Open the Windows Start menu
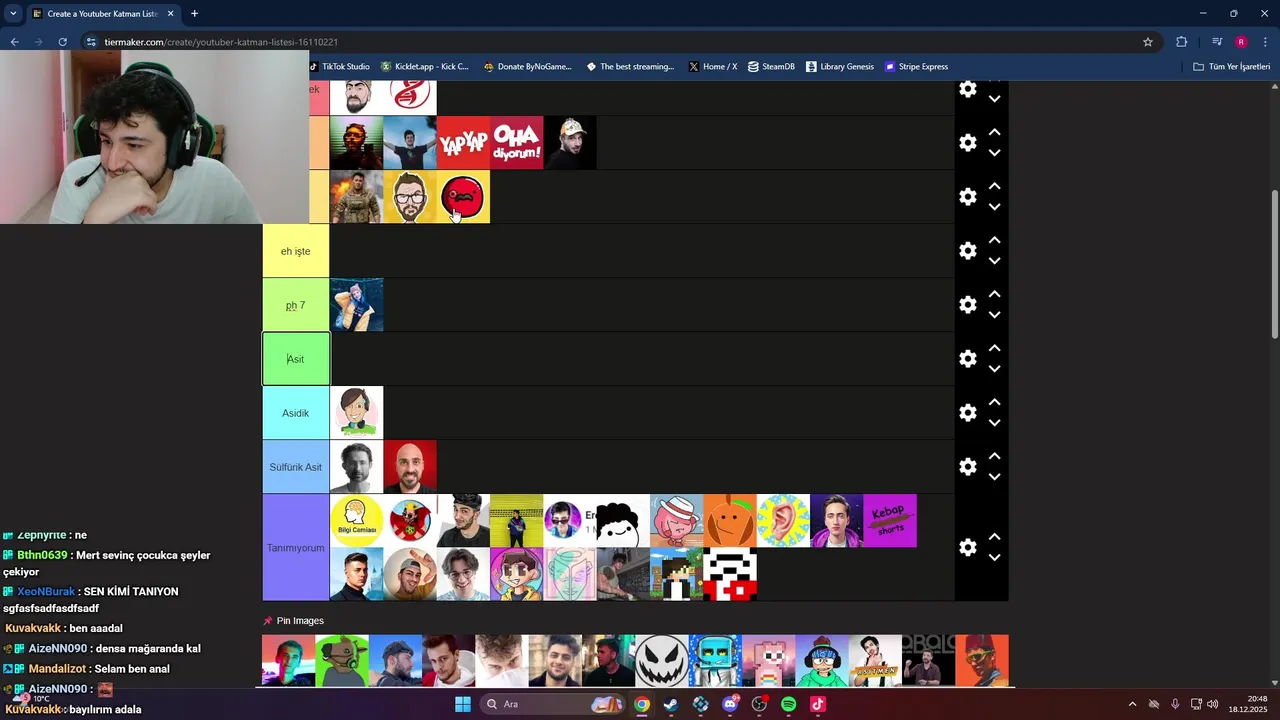The height and width of the screenshot is (720, 1280). (463, 704)
